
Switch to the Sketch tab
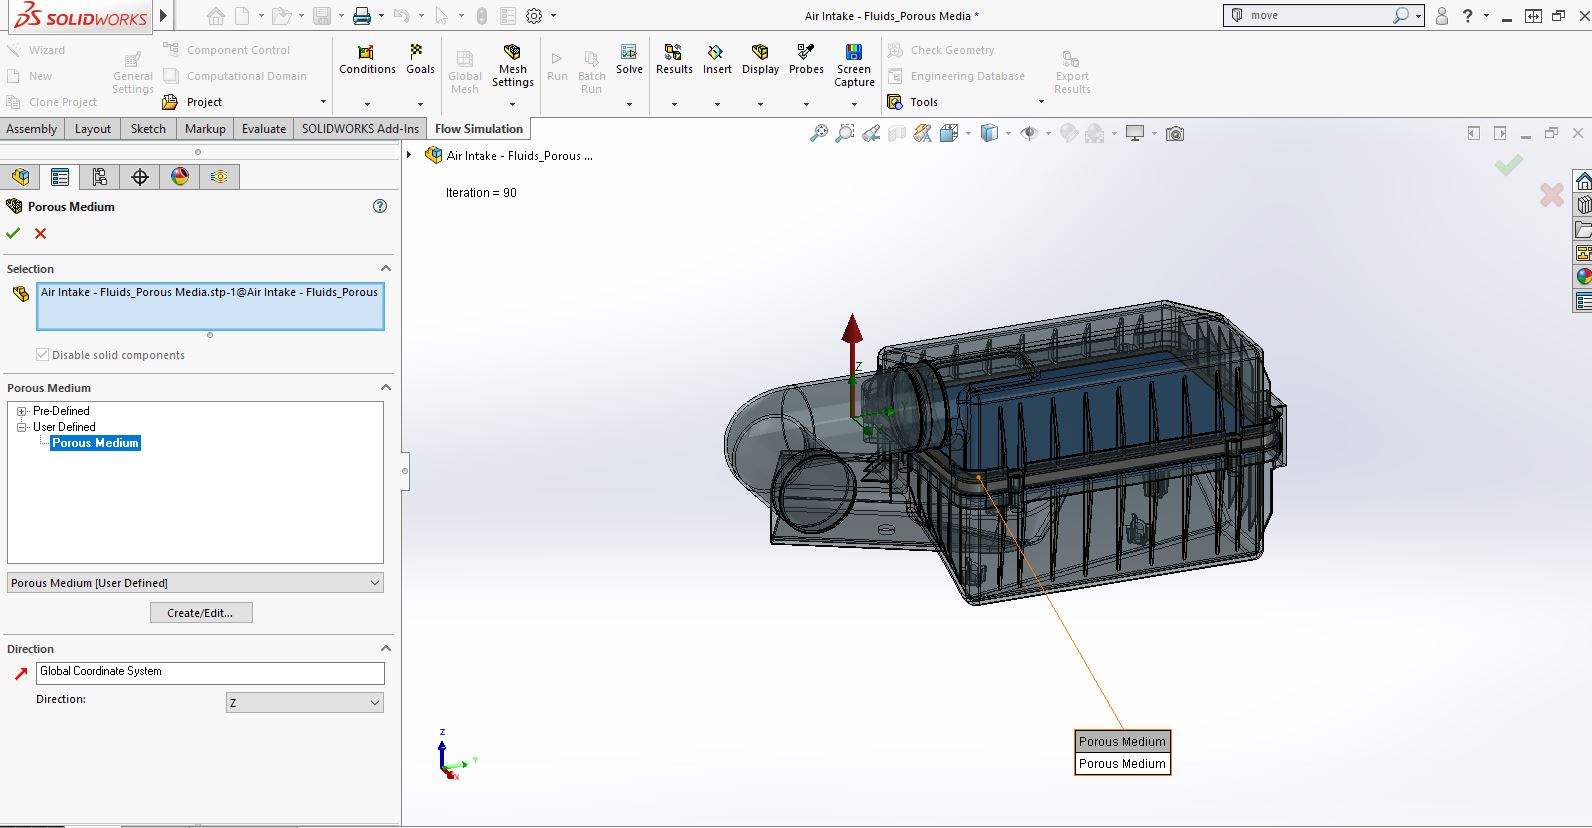[148, 129]
